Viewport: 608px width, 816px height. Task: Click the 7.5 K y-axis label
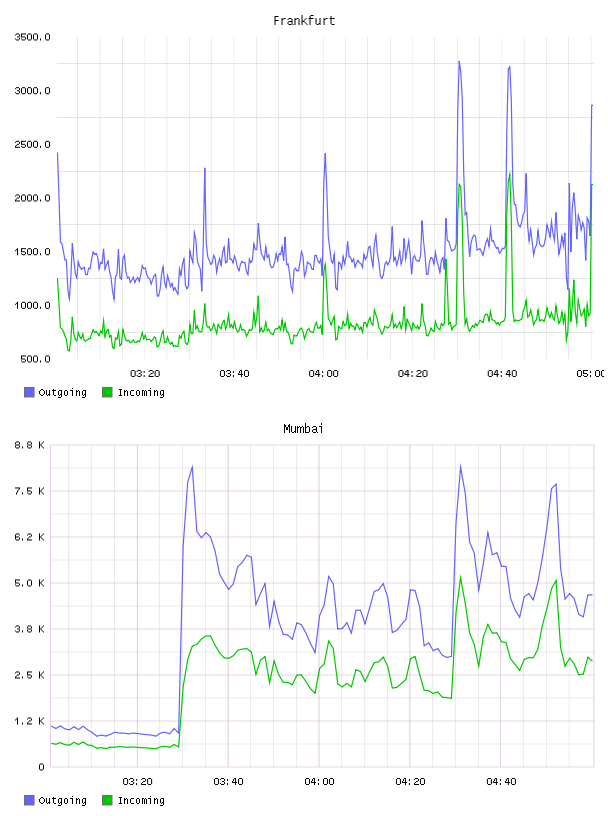(x=30, y=491)
